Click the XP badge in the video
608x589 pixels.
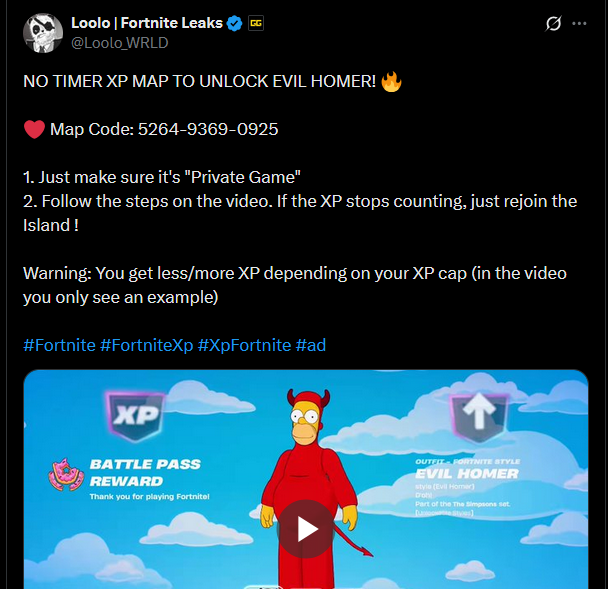coord(135,416)
